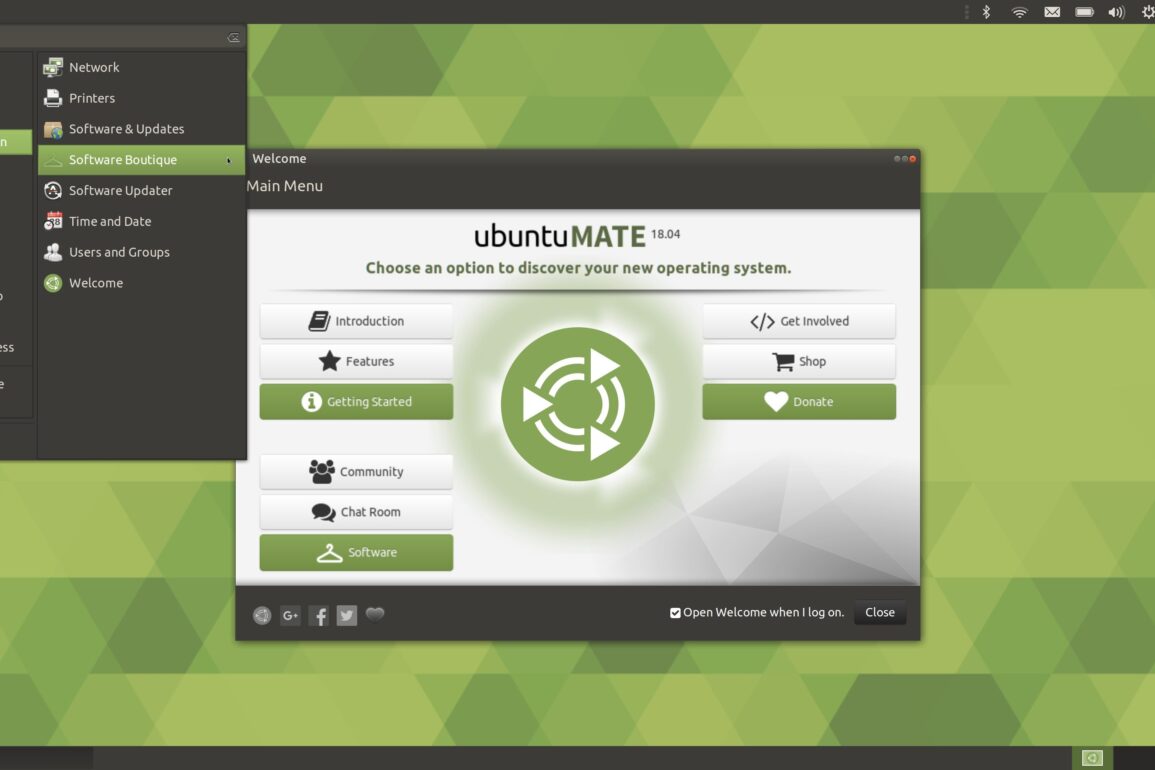This screenshot has height=770, width=1155.
Task: Click the speech bubbles icon on Chat Room
Action: (x=323, y=512)
